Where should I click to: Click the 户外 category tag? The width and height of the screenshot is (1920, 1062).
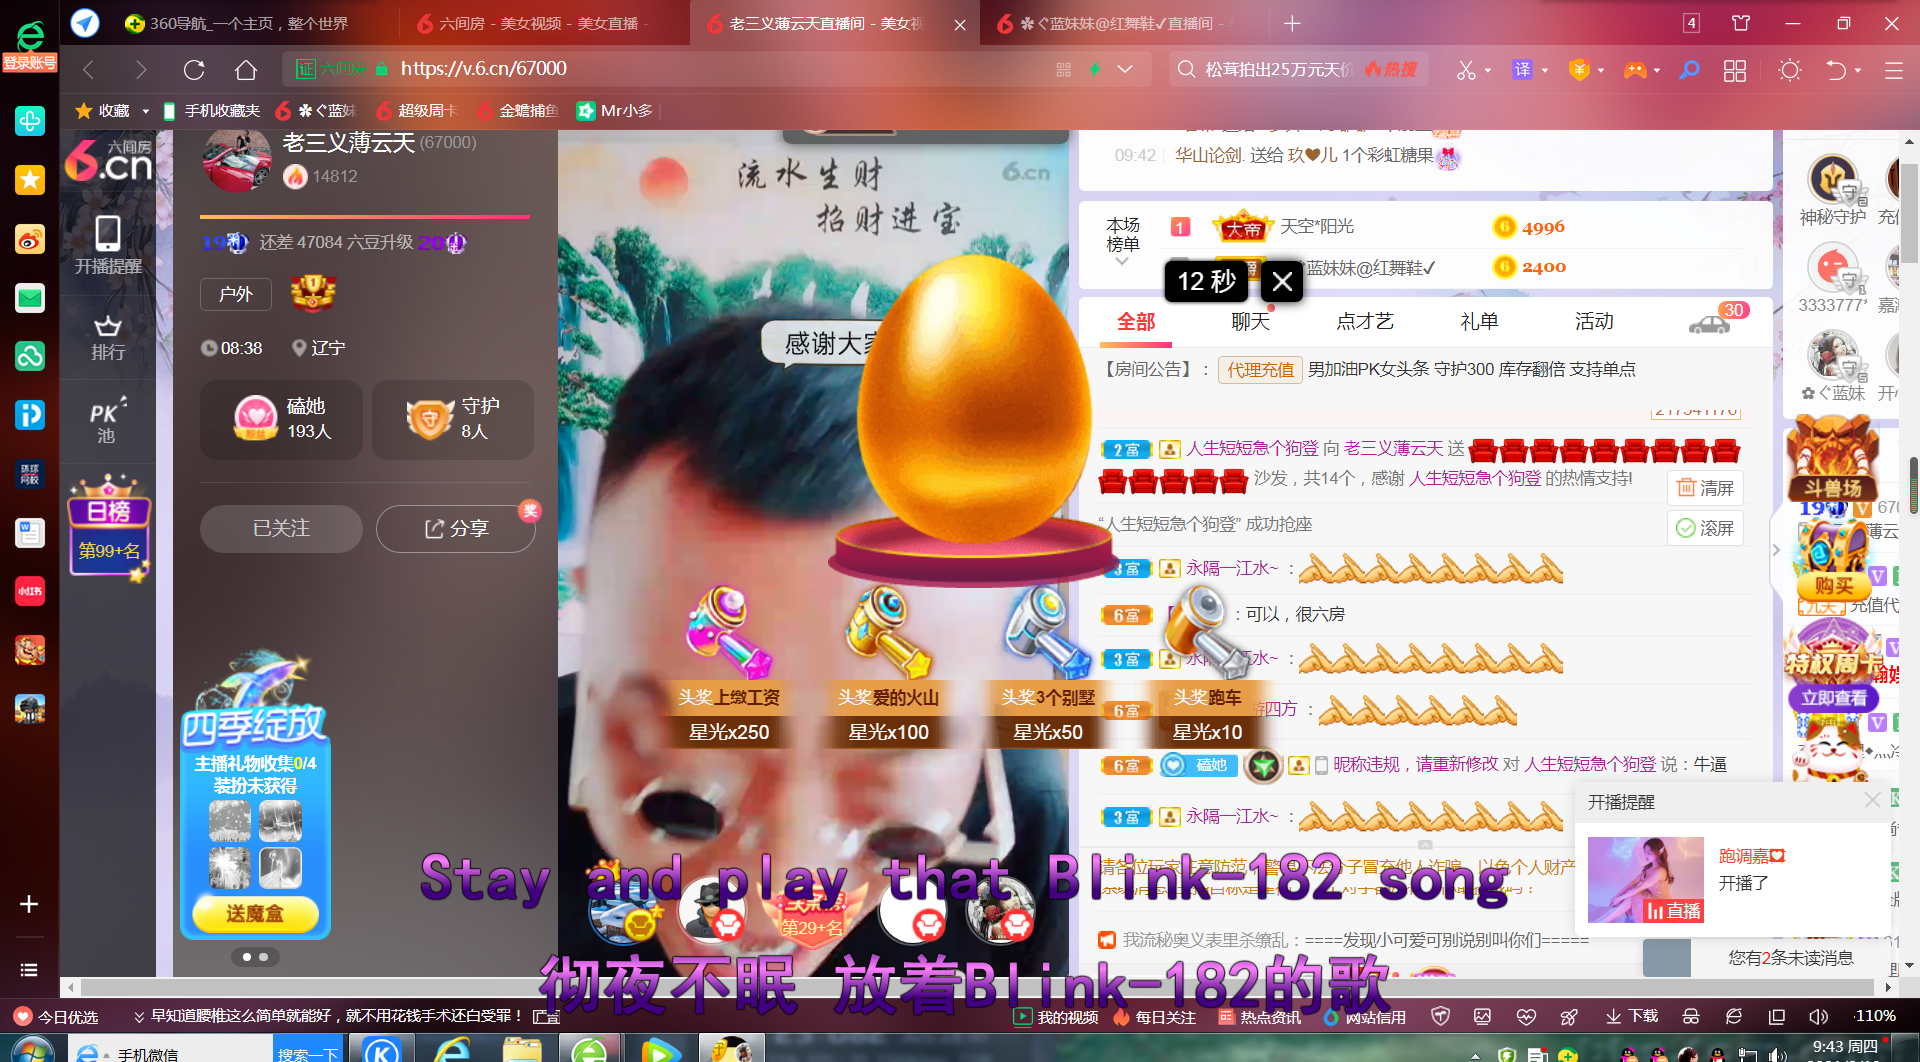(236, 294)
